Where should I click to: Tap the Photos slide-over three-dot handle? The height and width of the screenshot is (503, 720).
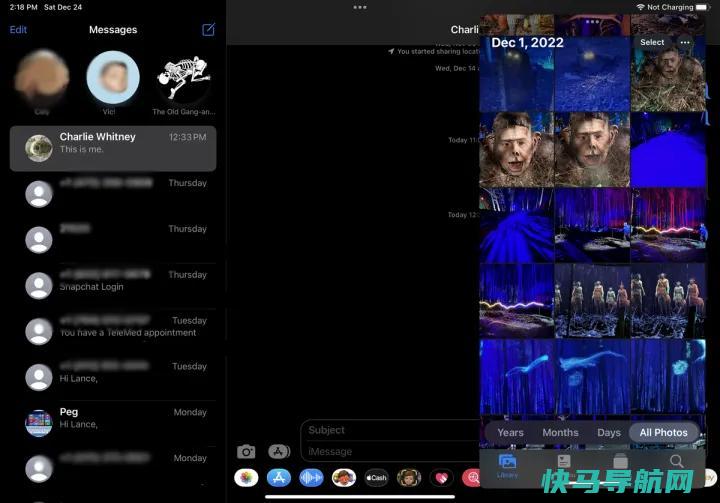tap(592, 22)
